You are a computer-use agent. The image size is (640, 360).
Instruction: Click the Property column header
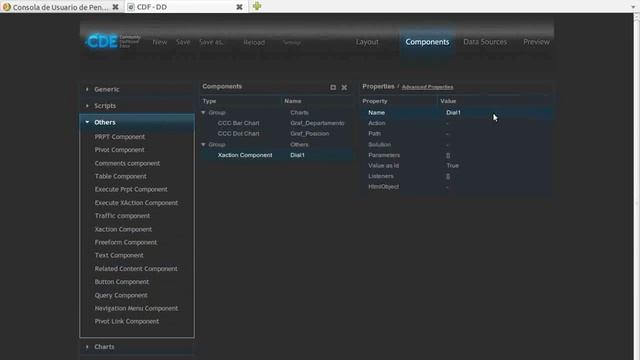[x=375, y=101]
